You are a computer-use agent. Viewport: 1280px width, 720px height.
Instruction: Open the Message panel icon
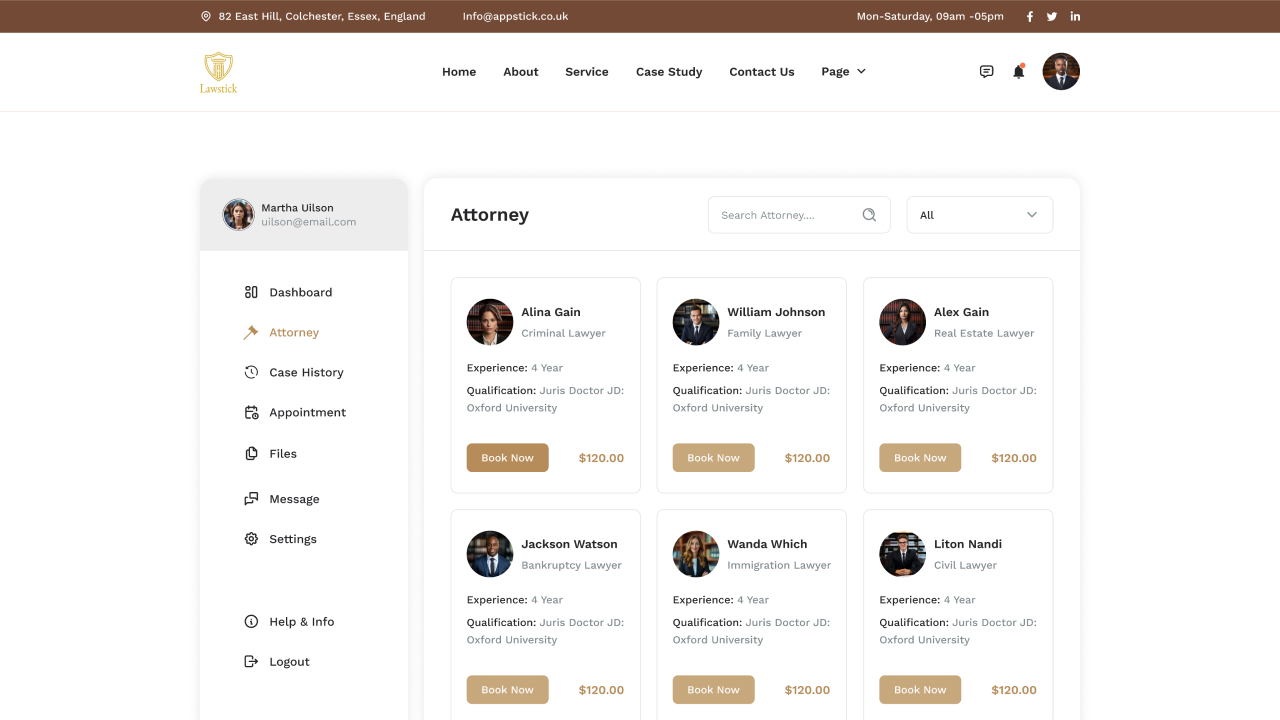(250, 498)
